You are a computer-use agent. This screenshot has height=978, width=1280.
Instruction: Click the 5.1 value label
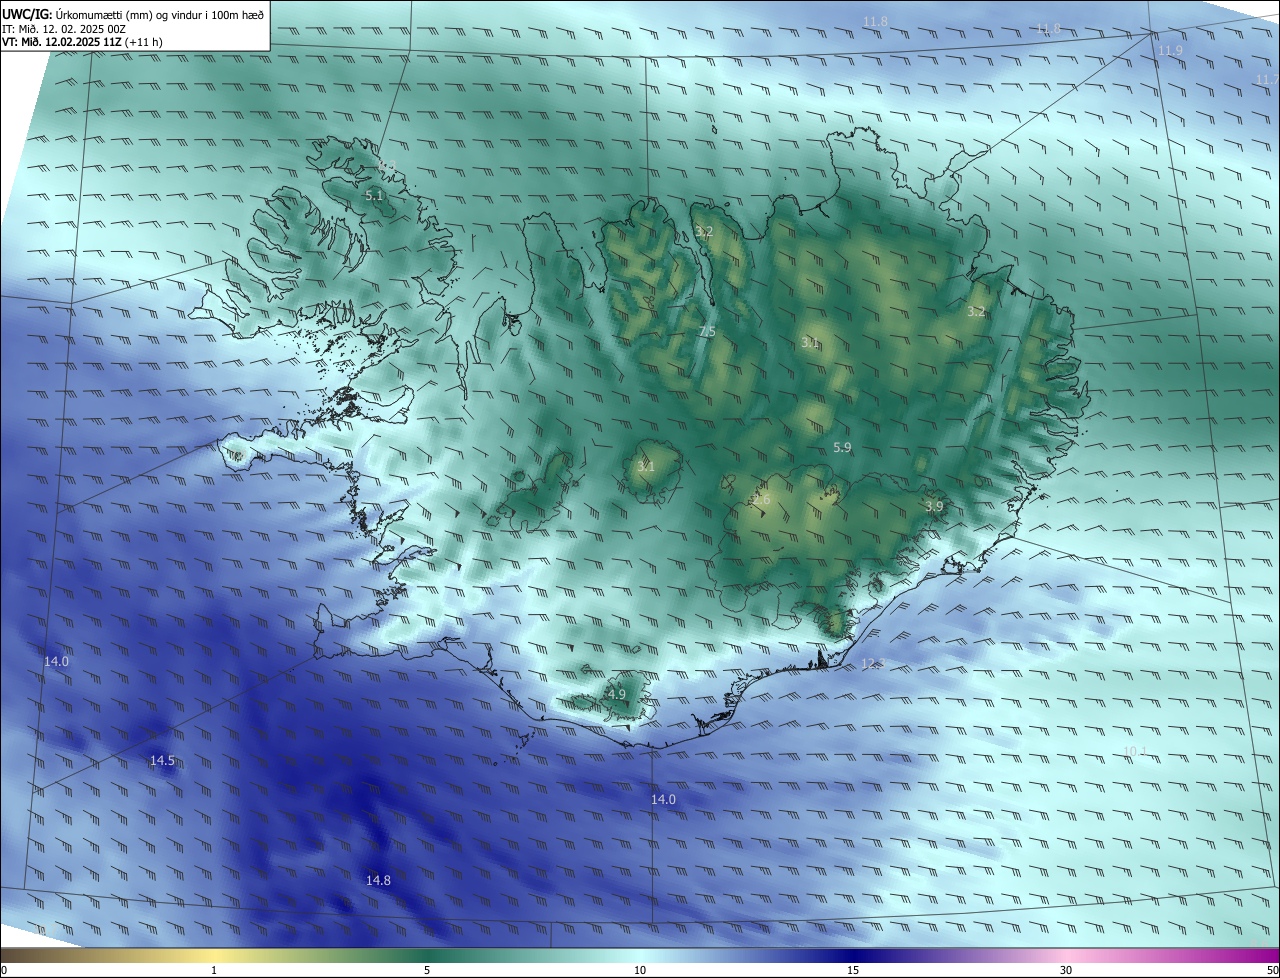tap(374, 196)
